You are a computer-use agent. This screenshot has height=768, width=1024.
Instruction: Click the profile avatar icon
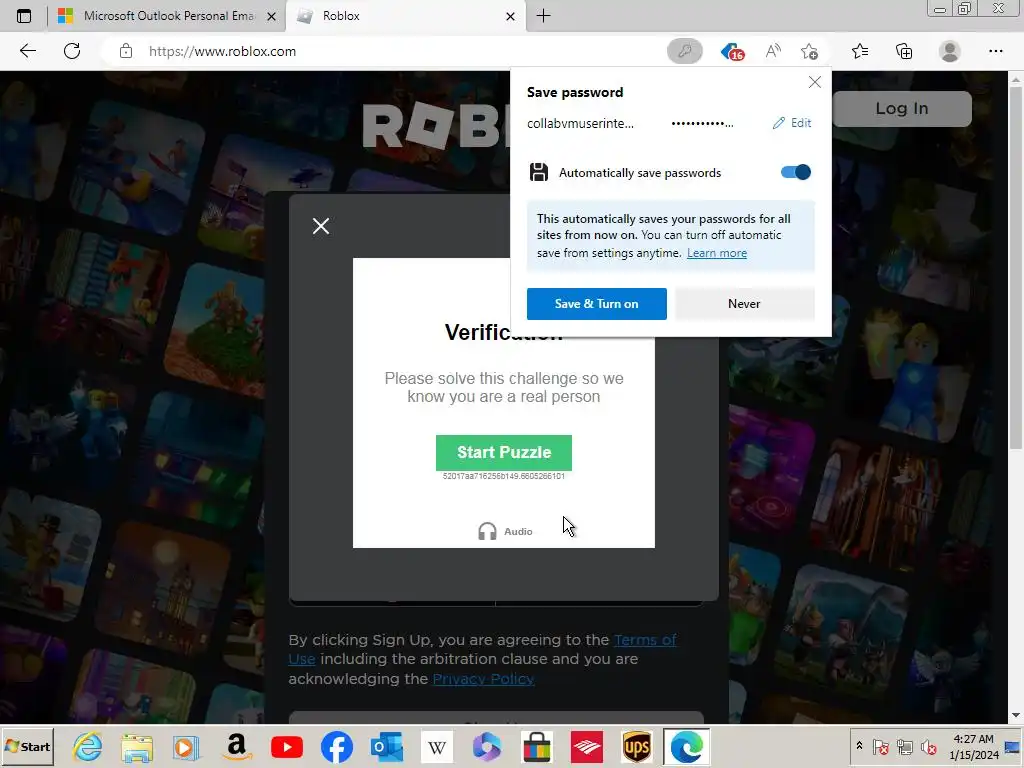coord(950,51)
